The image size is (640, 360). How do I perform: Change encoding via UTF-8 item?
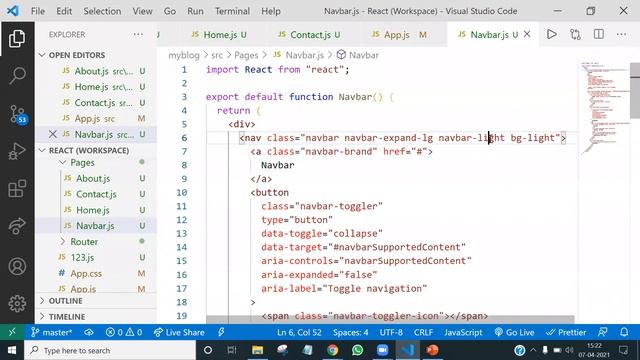pyautogui.click(x=391, y=332)
